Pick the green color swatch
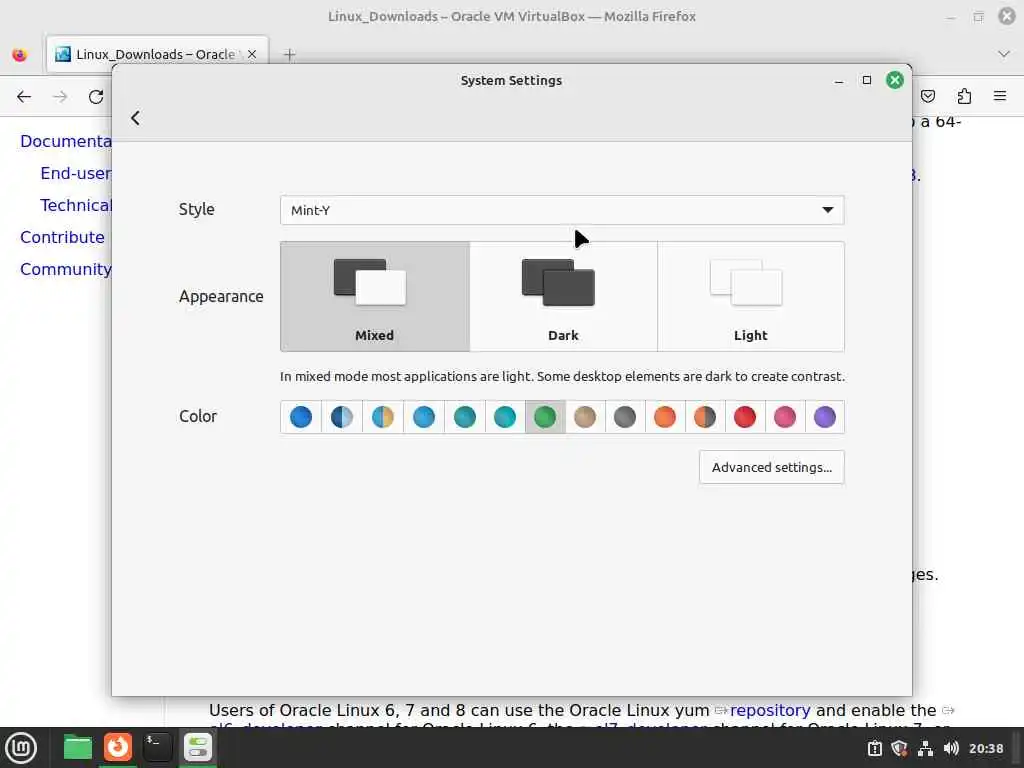This screenshot has height=768, width=1024. coord(545,417)
